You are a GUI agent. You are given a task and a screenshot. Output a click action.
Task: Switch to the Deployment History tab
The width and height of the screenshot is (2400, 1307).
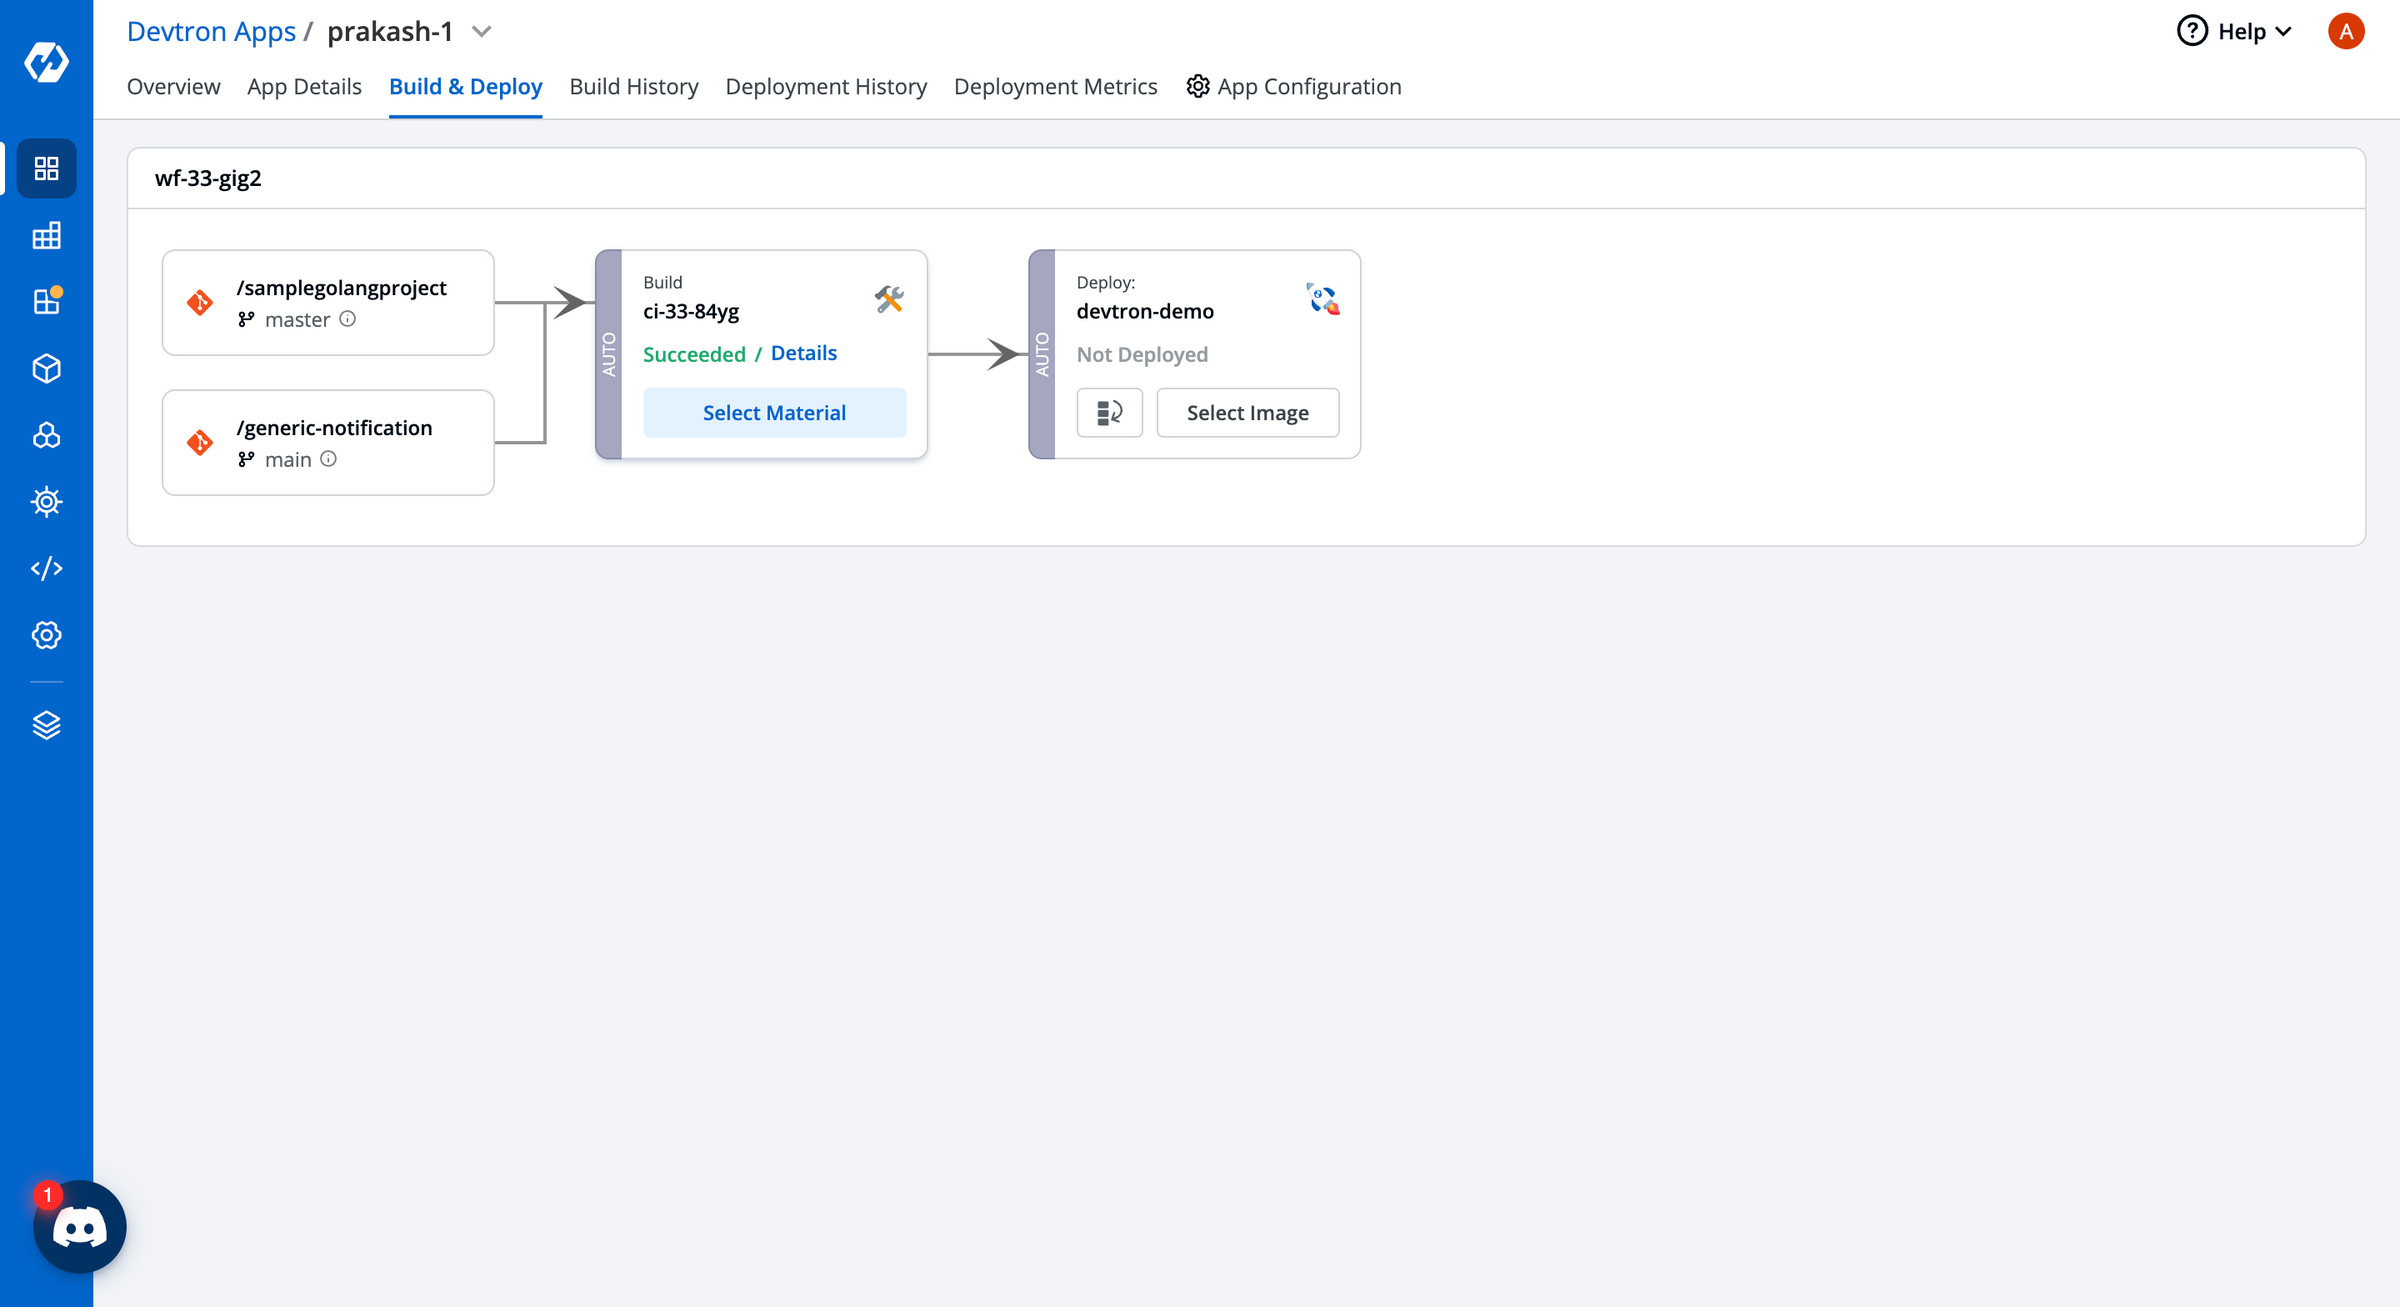[826, 86]
